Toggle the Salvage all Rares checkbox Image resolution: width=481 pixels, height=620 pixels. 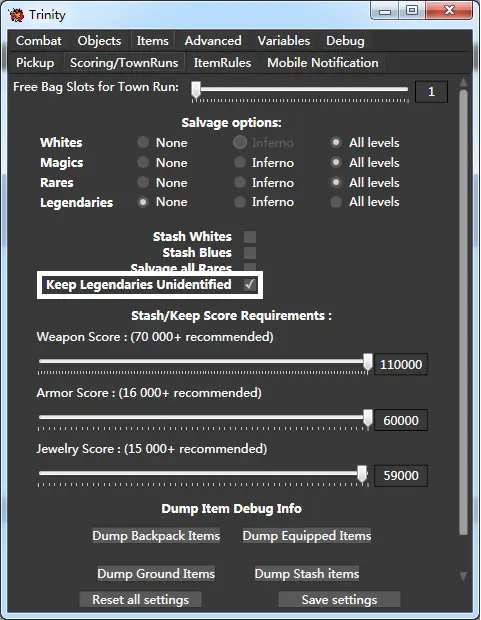[250, 267]
